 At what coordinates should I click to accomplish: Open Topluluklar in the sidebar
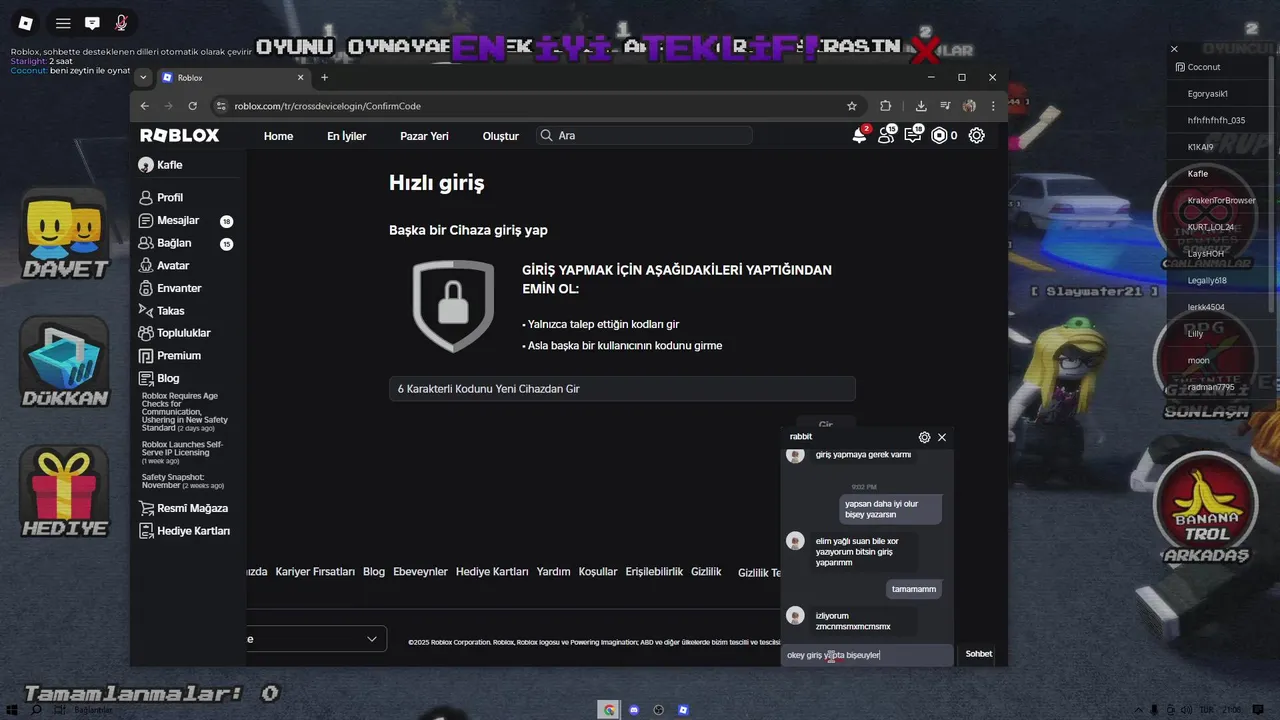pos(175,333)
